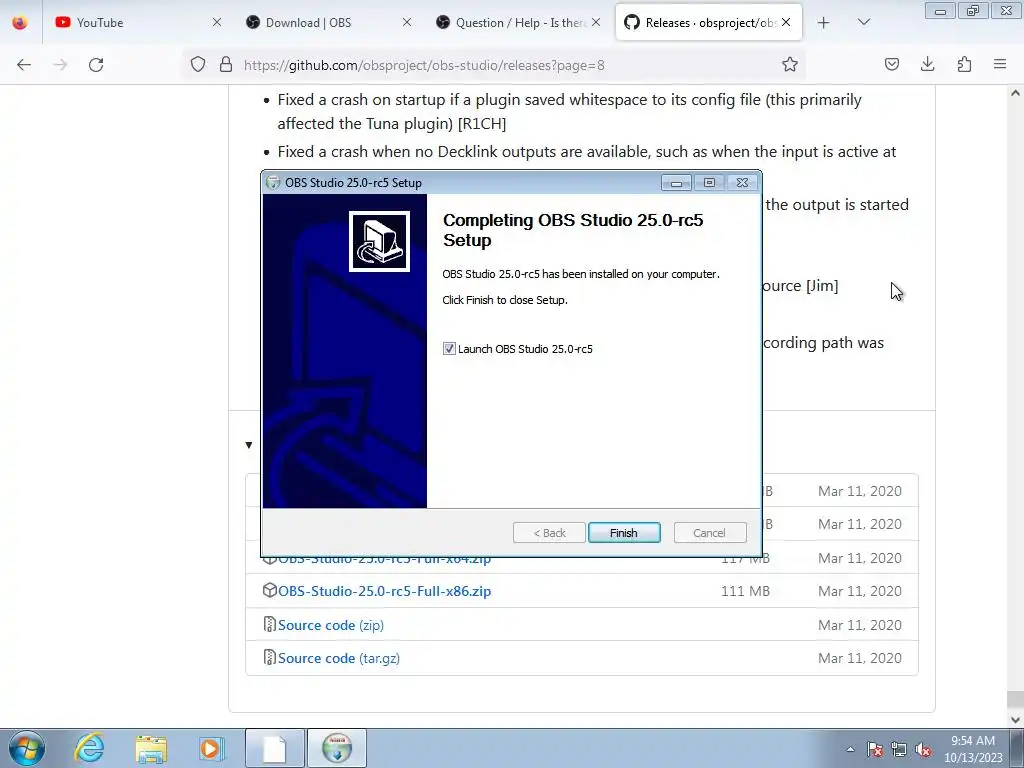Click the greyed Back button in setup
This screenshot has height=768, width=1024.
[x=549, y=533]
